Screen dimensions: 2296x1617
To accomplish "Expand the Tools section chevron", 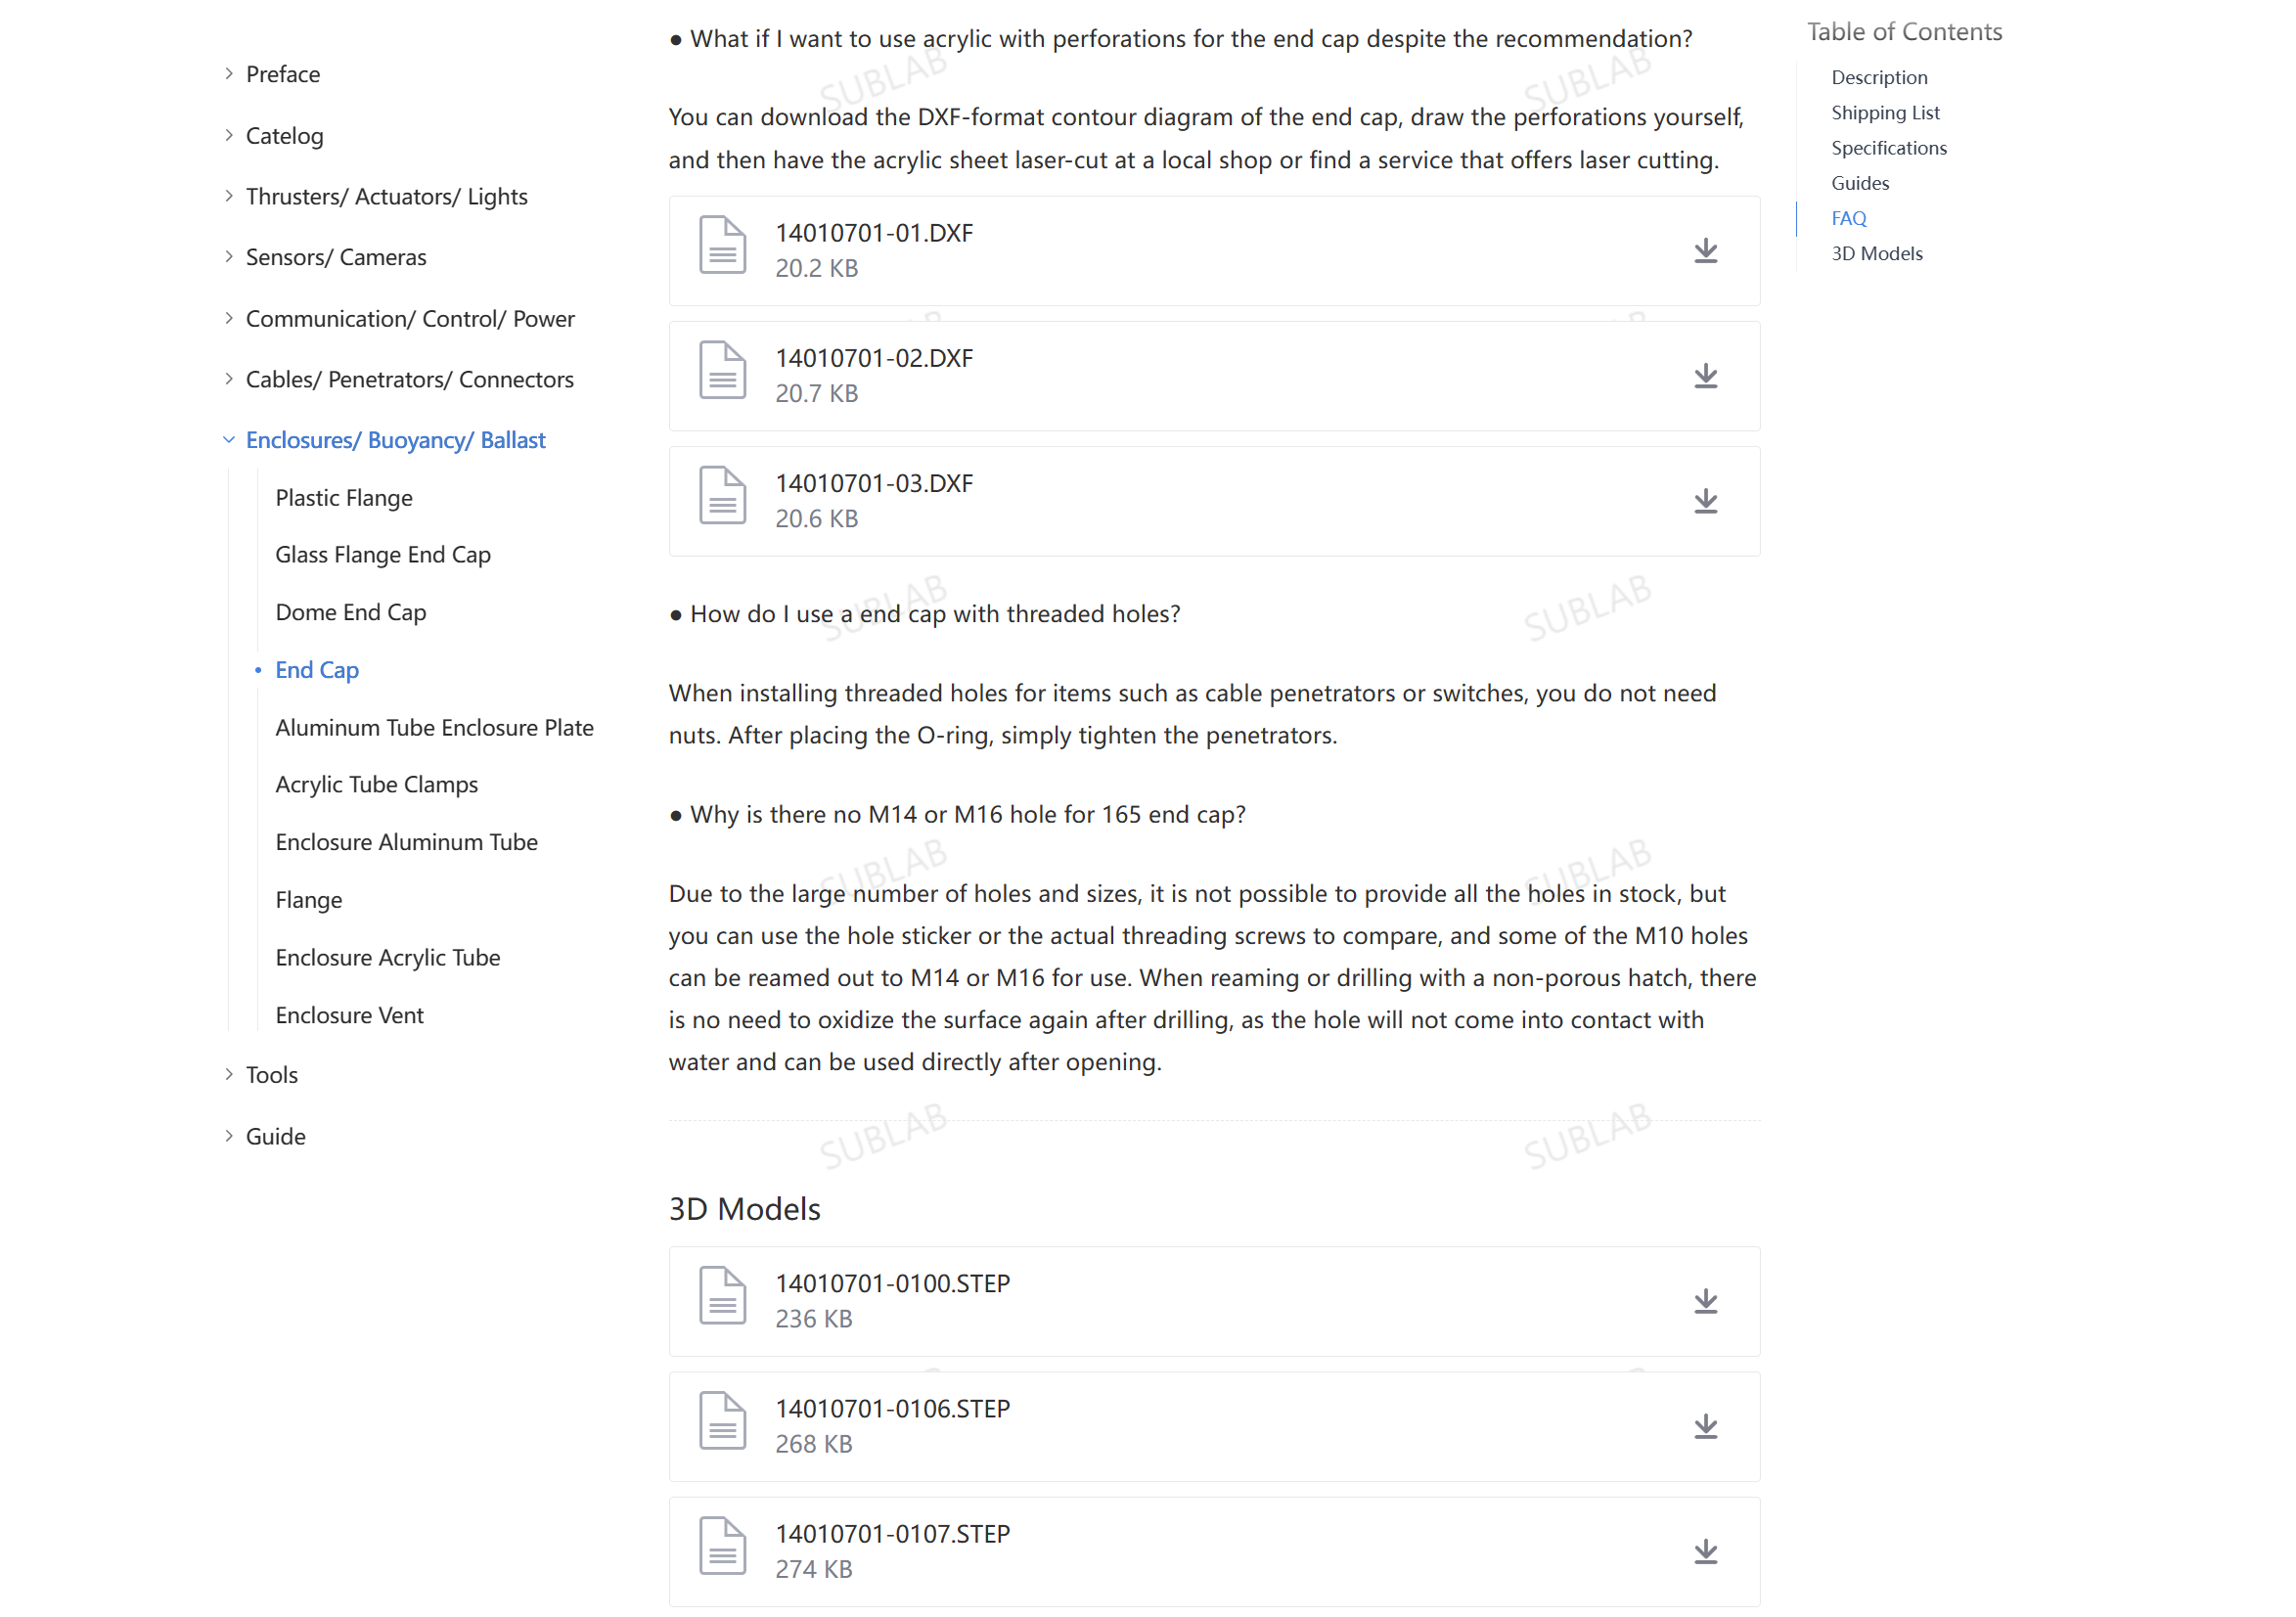I will (229, 1074).
